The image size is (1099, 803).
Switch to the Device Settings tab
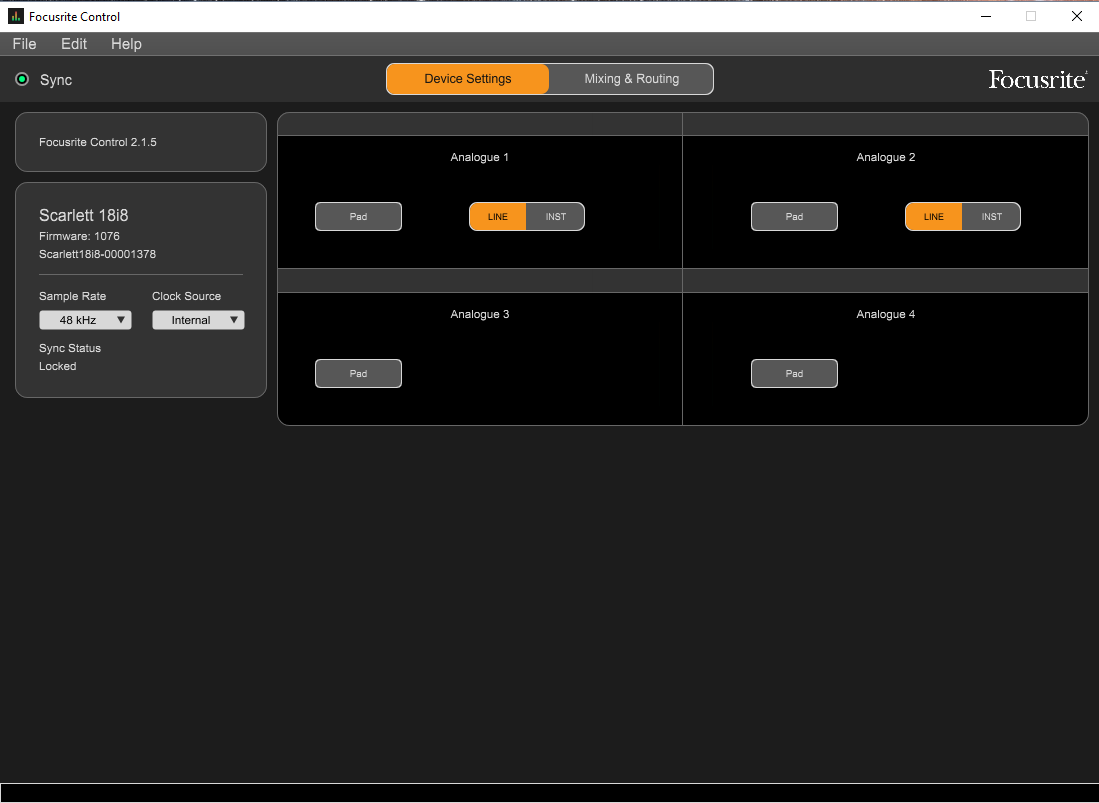[467, 79]
